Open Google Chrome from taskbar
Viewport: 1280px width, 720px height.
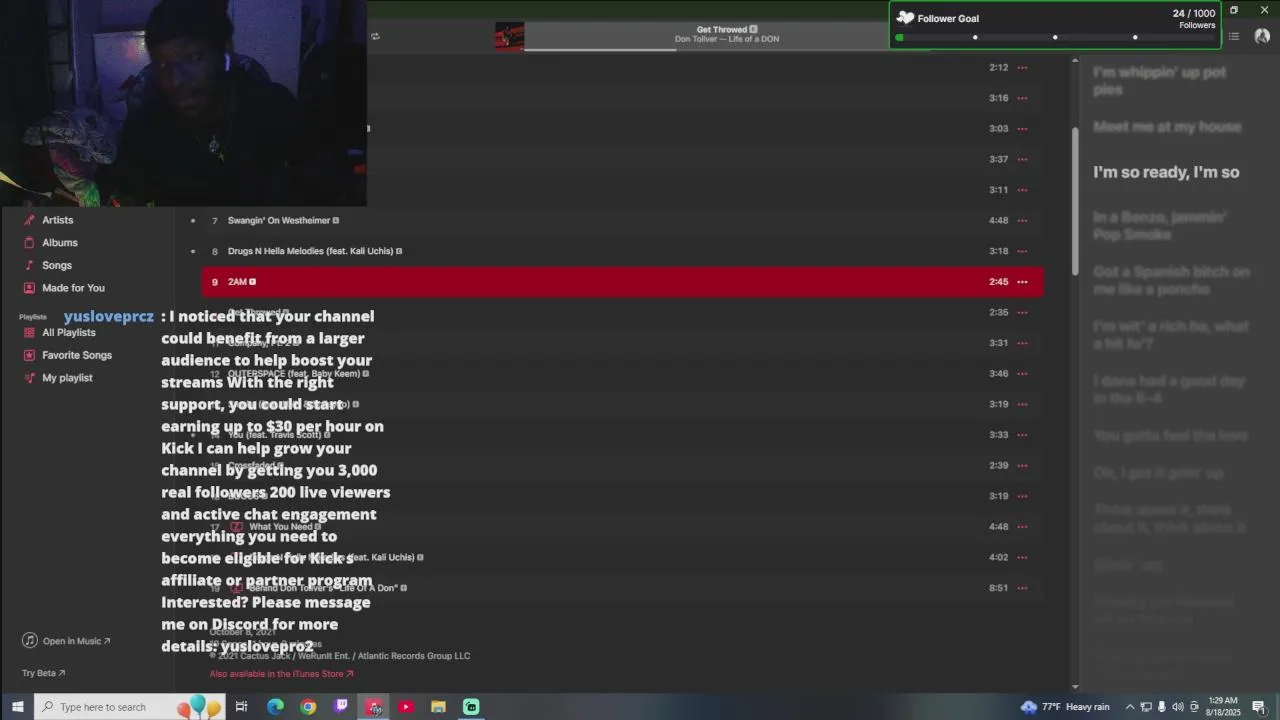[308, 707]
